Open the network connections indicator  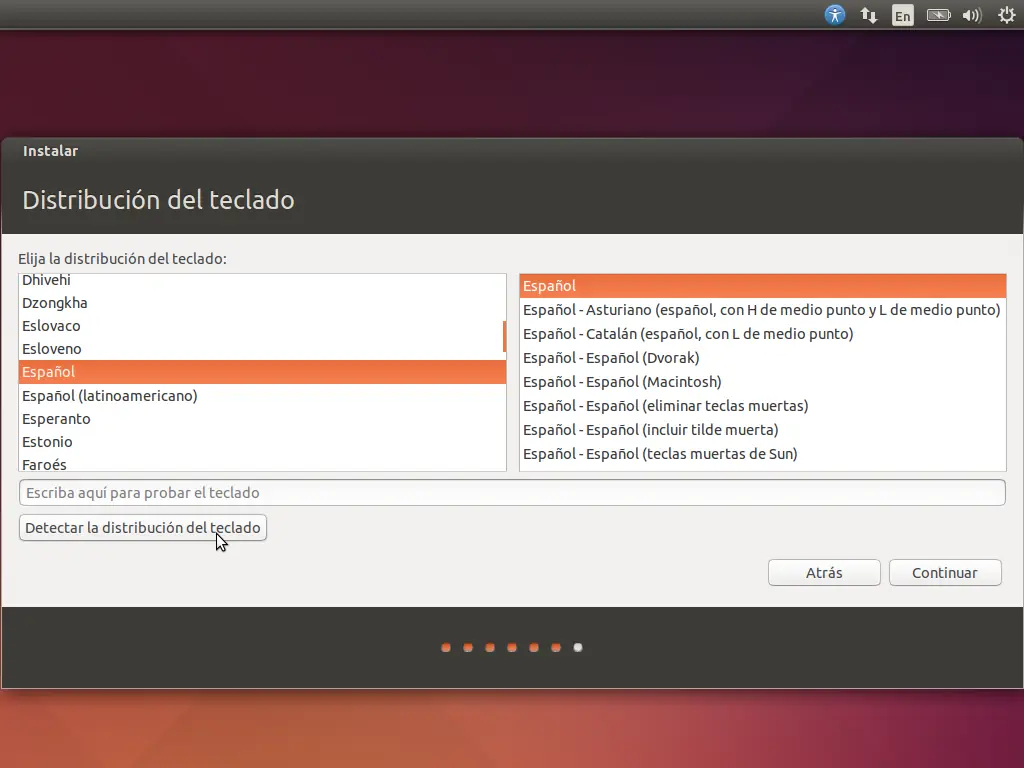click(x=869, y=15)
